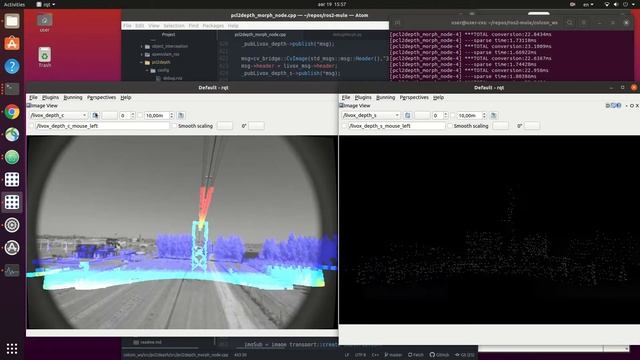The height and width of the screenshot is (360, 640).
Task: Open the Trash desktop icon
Action: 44,57
